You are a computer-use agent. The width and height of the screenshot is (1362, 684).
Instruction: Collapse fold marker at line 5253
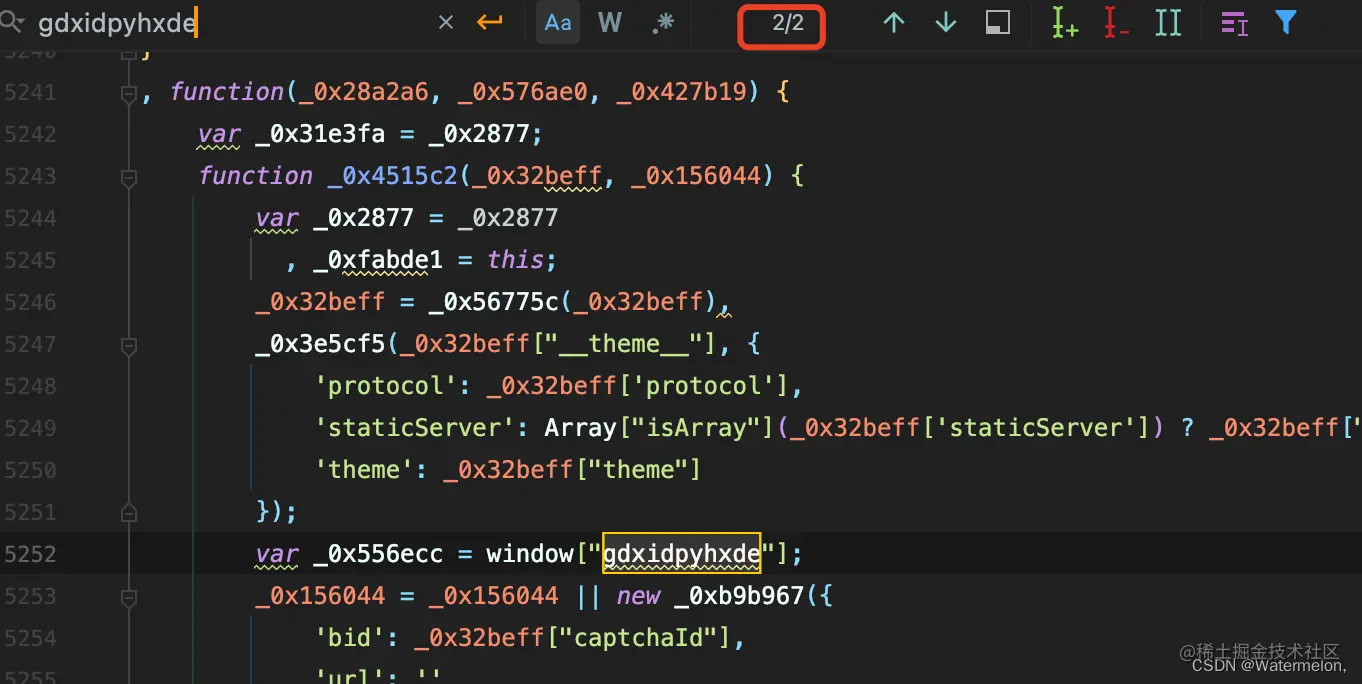point(128,597)
